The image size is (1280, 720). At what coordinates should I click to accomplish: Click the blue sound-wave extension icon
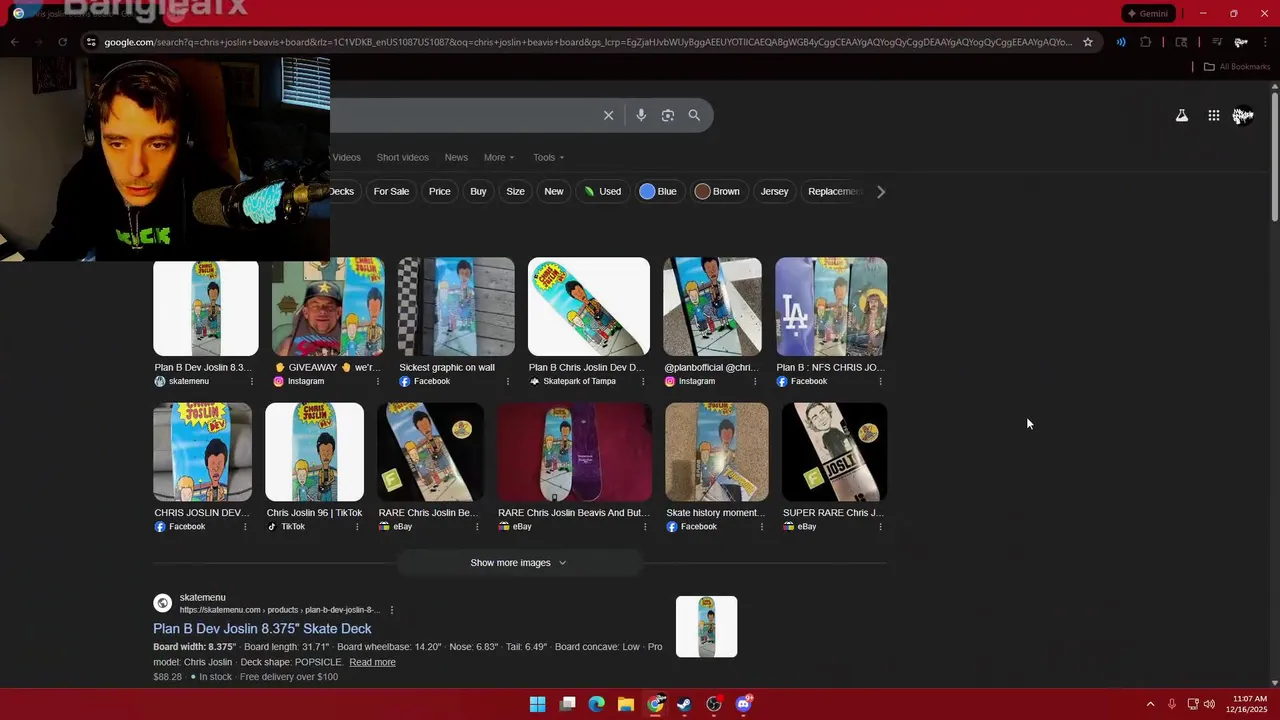(1121, 42)
